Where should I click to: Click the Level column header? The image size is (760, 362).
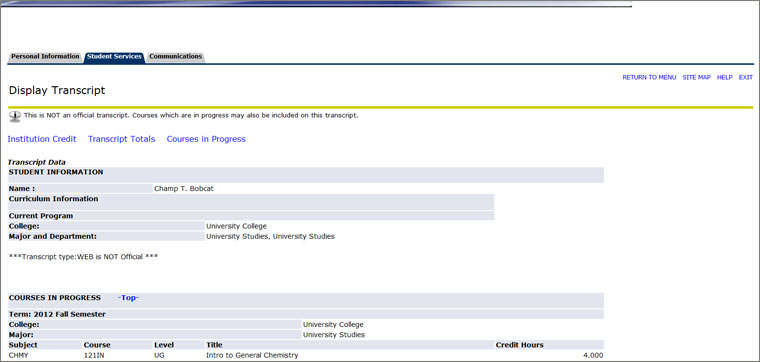(x=164, y=346)
